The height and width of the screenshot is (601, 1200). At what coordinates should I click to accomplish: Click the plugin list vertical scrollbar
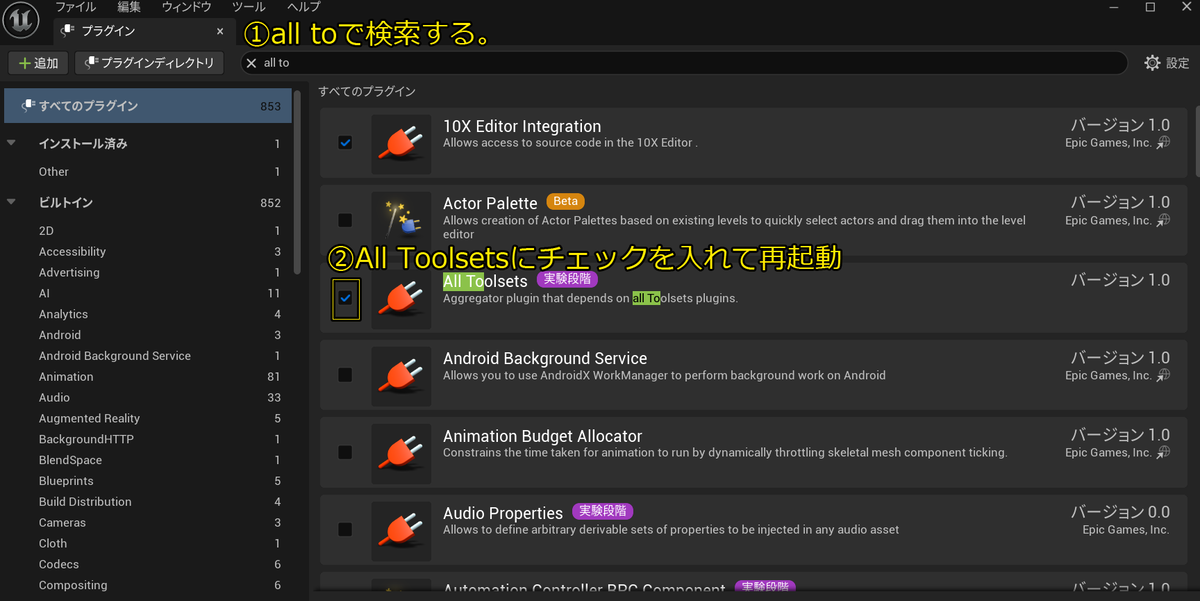click(x=1196, y=140)
